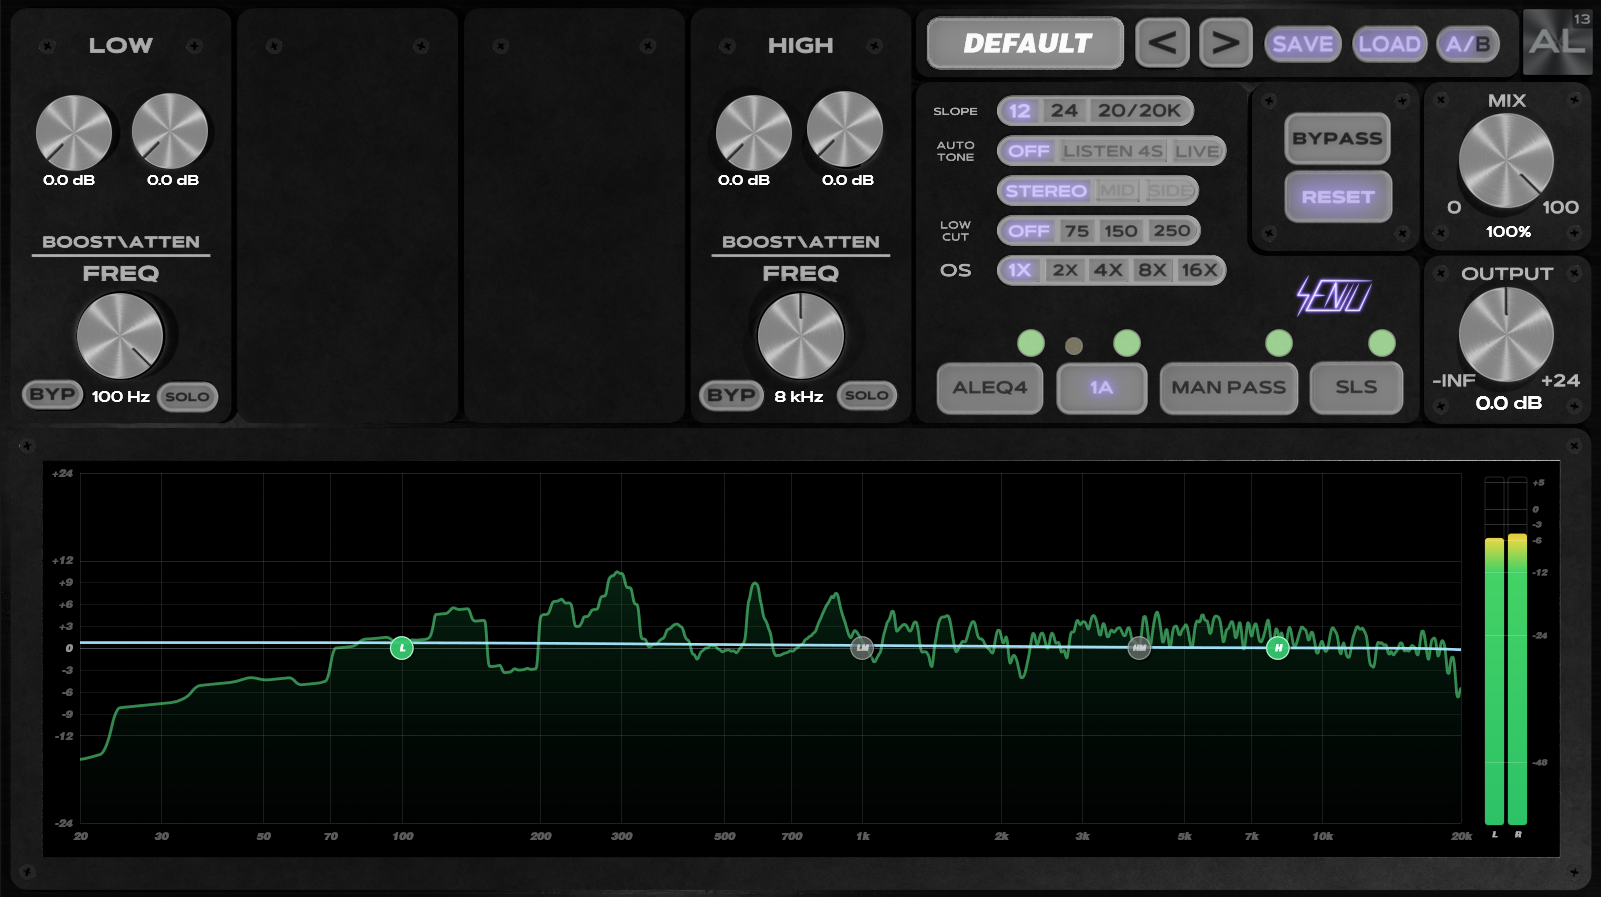The width and height of the screenshot is (1601, 897).
Task: Select slope 20/20K
Action: [1139, 111]
